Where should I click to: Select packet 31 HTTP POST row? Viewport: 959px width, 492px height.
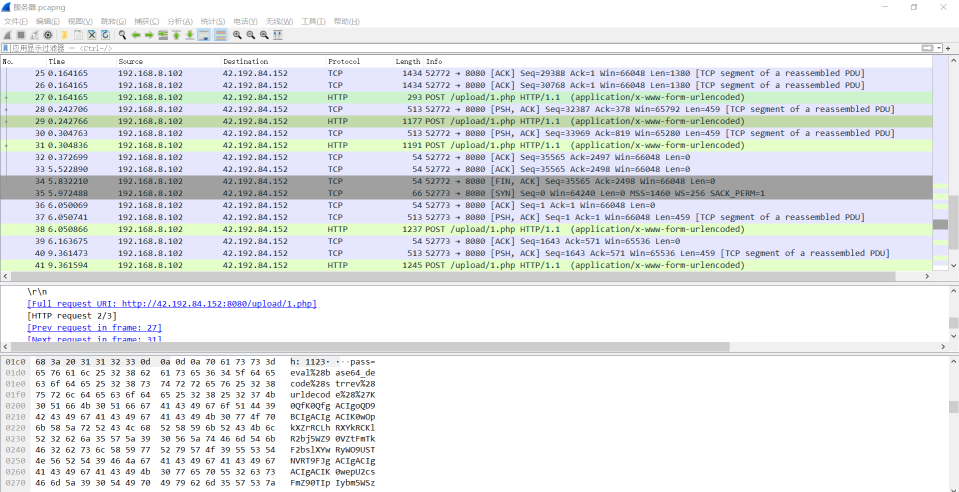click(467, 145)
